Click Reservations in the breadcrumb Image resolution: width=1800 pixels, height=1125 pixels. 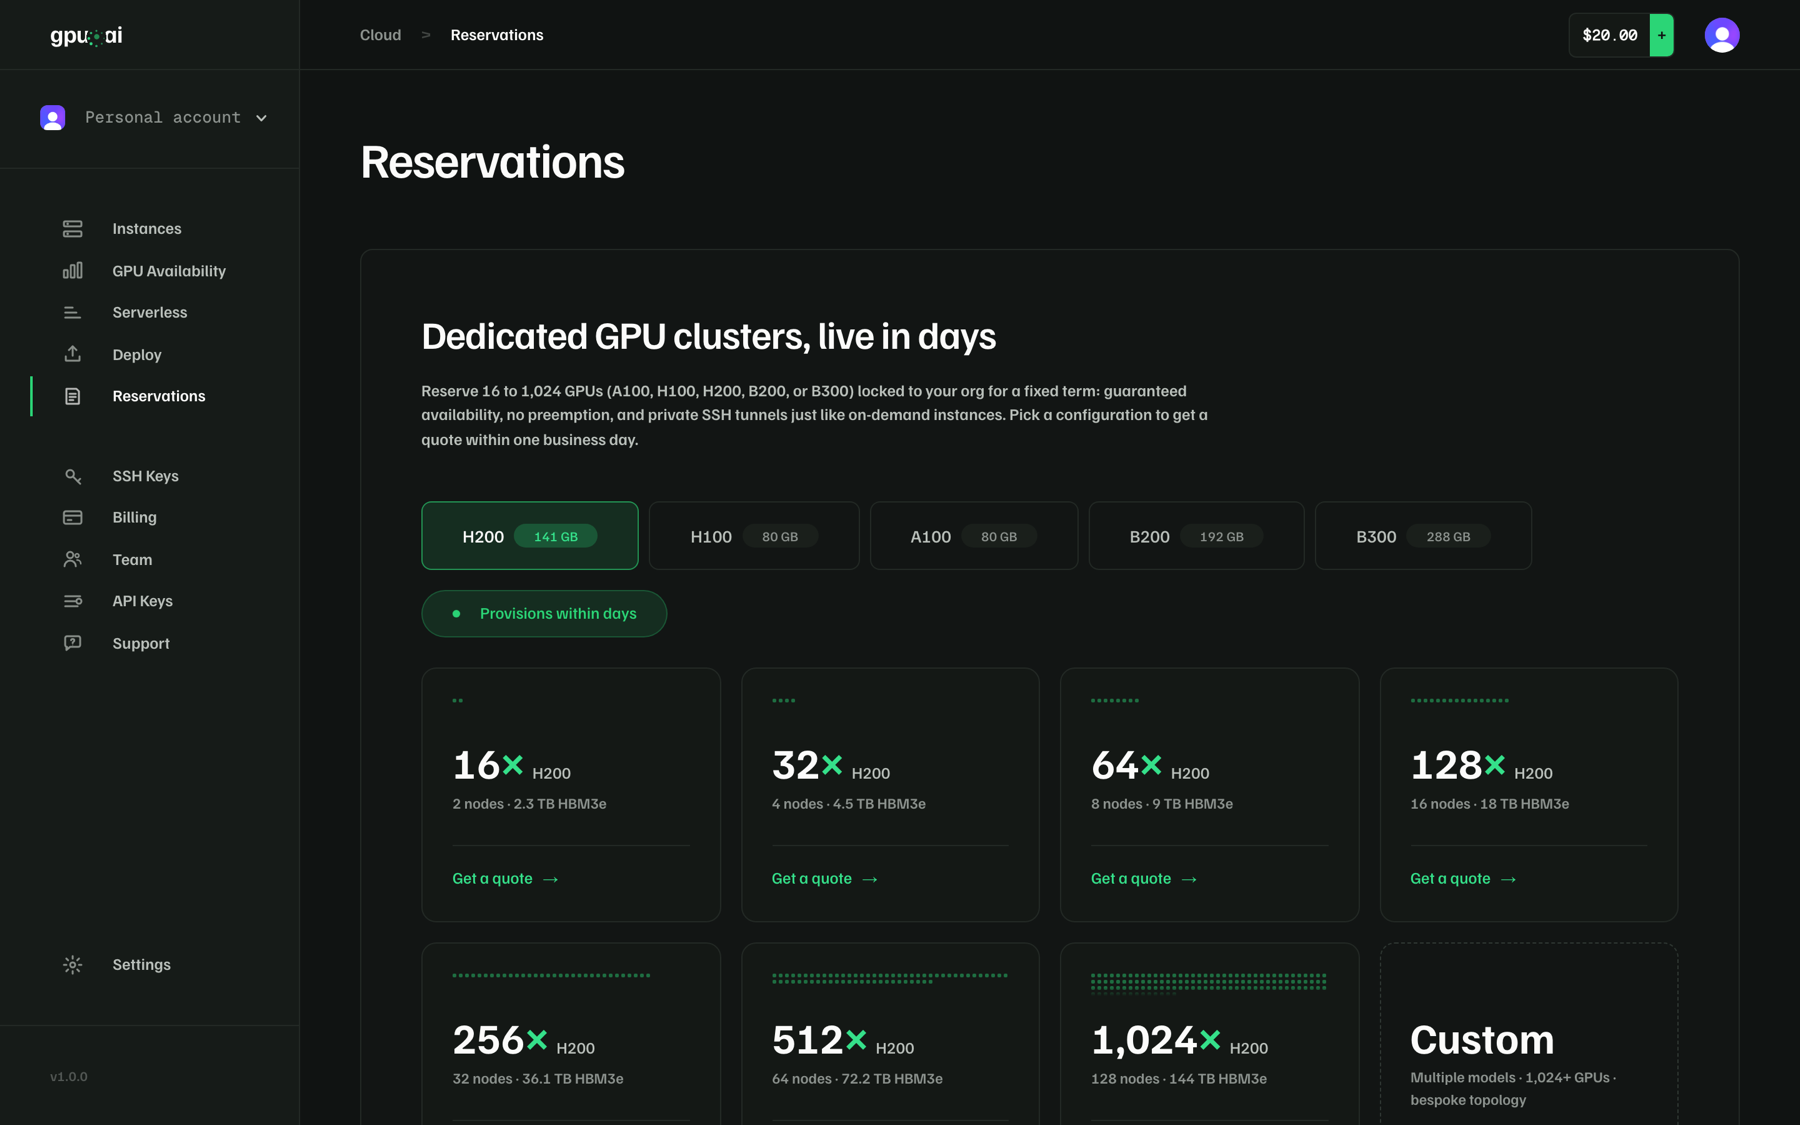[497, 35]
